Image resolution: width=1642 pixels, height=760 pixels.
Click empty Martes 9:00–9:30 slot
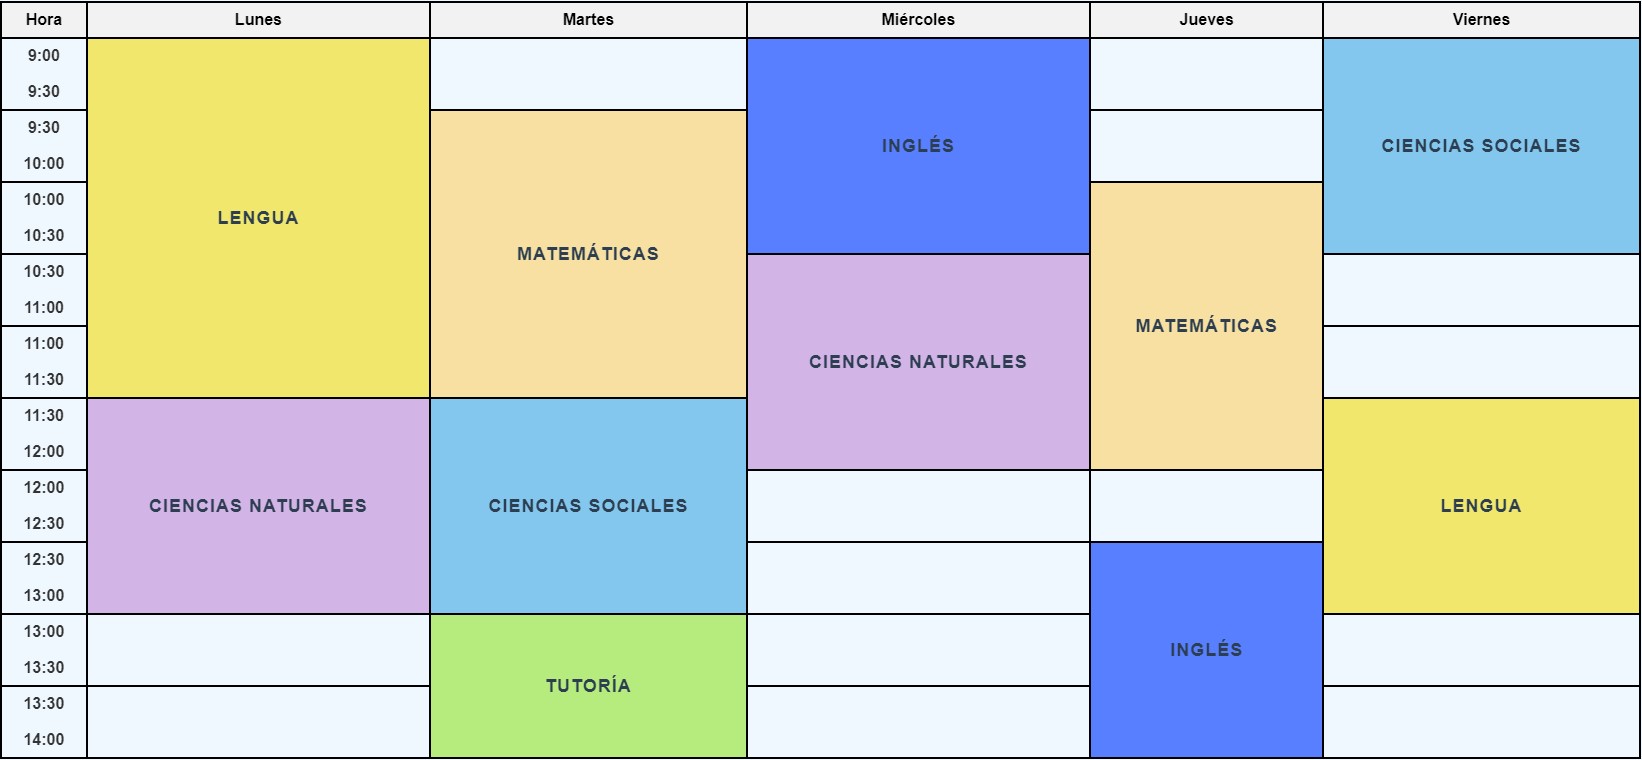[x=588, y=74]
